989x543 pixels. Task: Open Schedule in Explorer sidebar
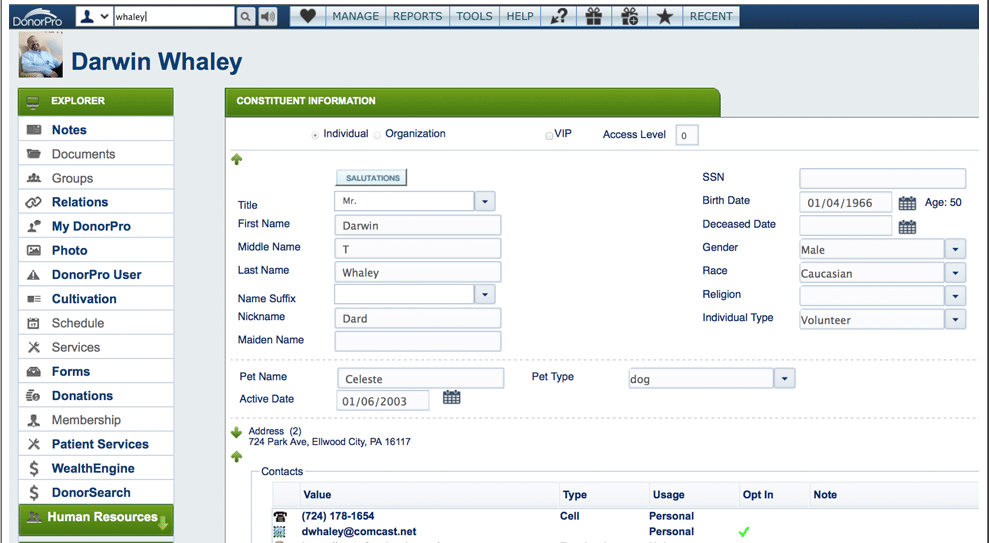(96, 323)
